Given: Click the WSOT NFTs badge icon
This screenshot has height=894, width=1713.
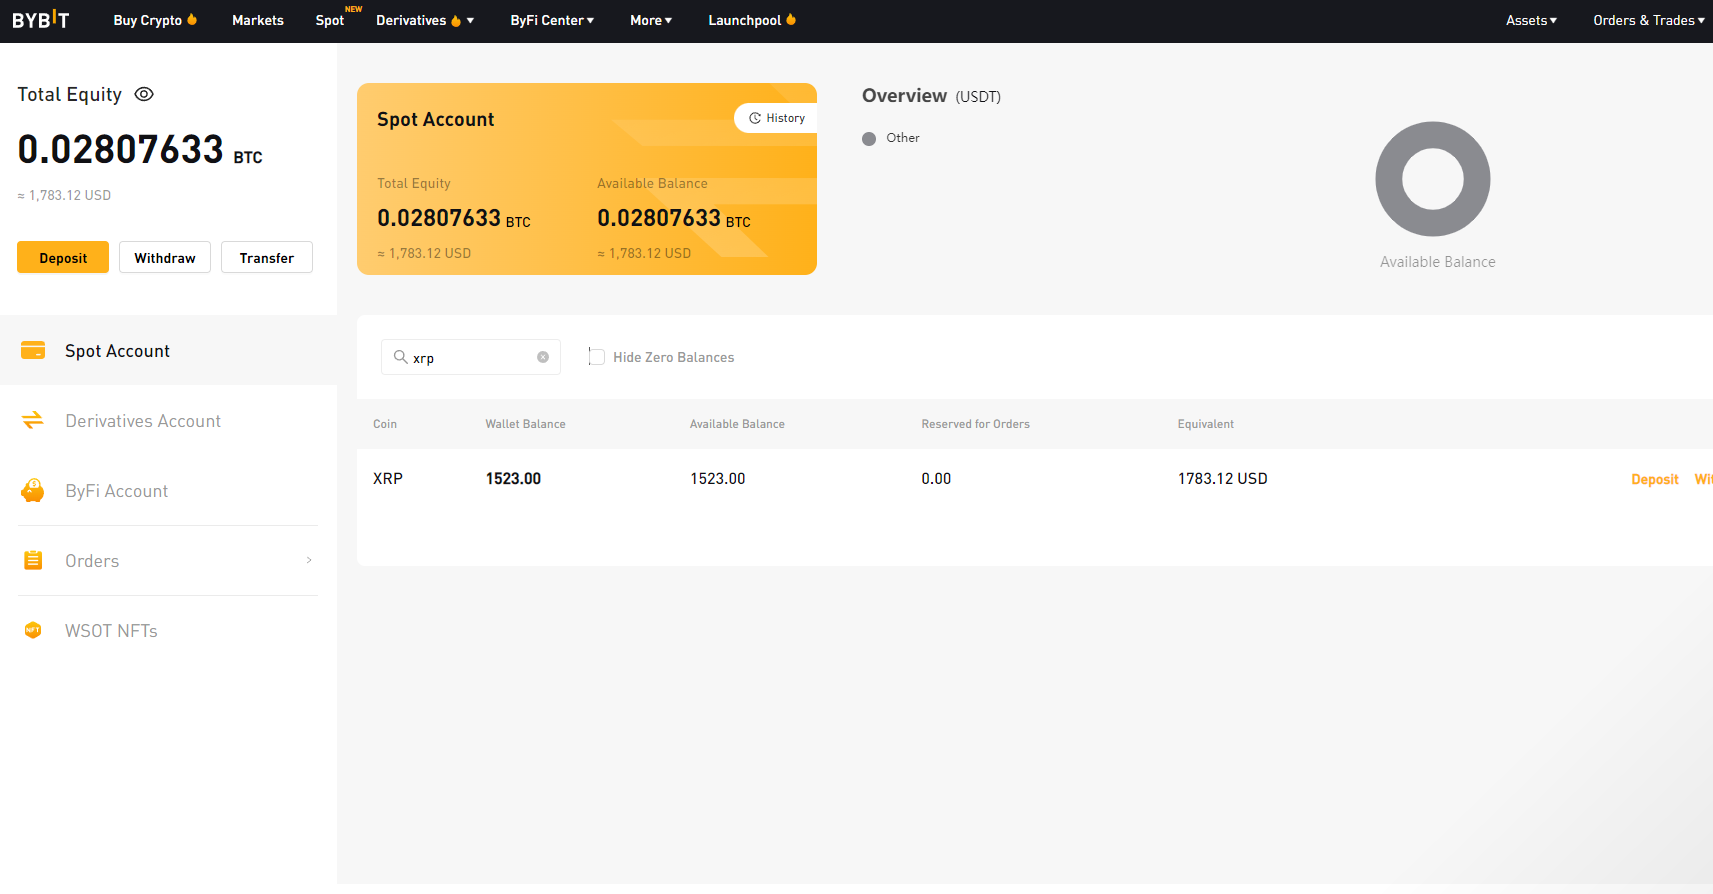Looking at the screenshot, I should (x=33, y=630).
